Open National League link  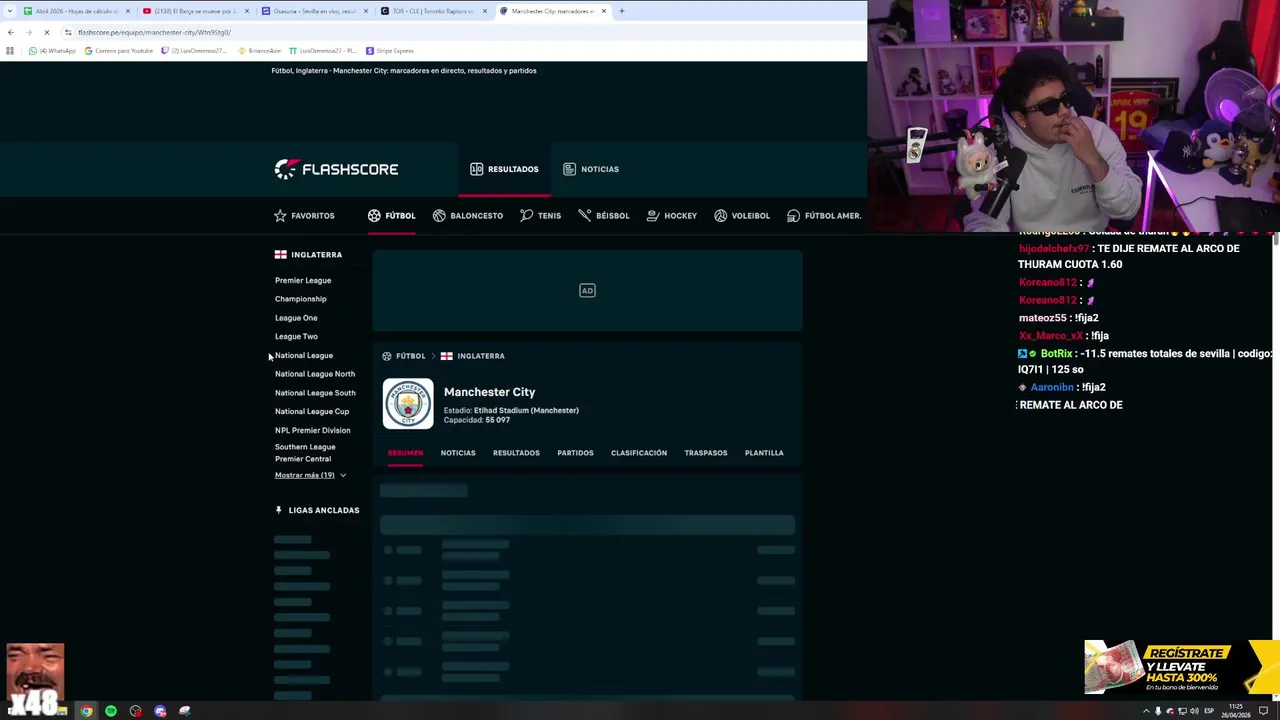click(x=304, y=355)
